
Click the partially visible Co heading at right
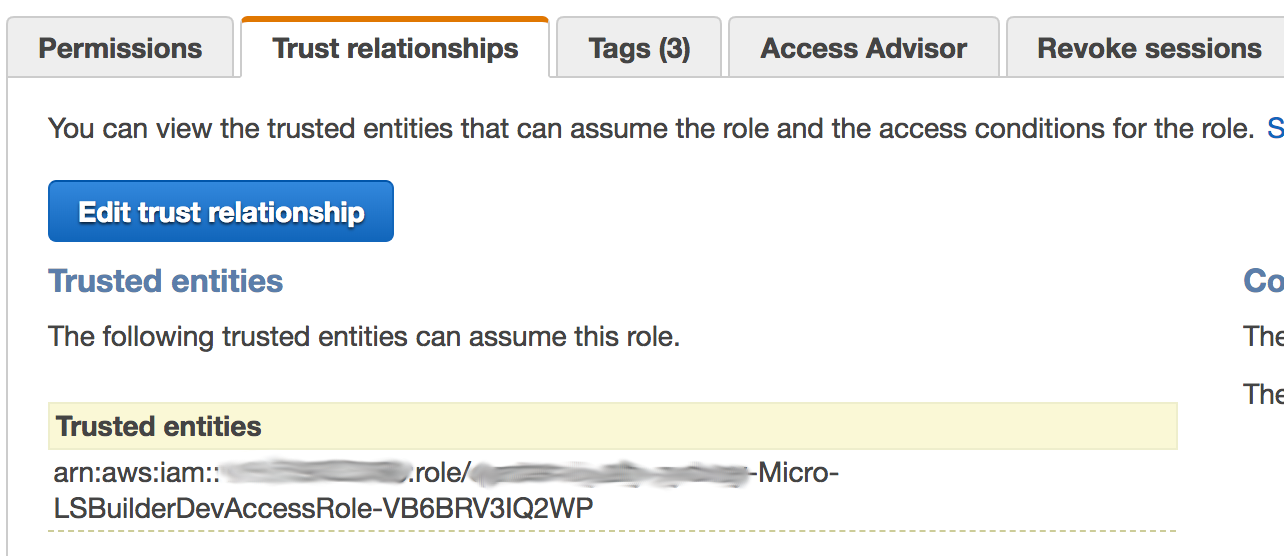[1263, 281]
